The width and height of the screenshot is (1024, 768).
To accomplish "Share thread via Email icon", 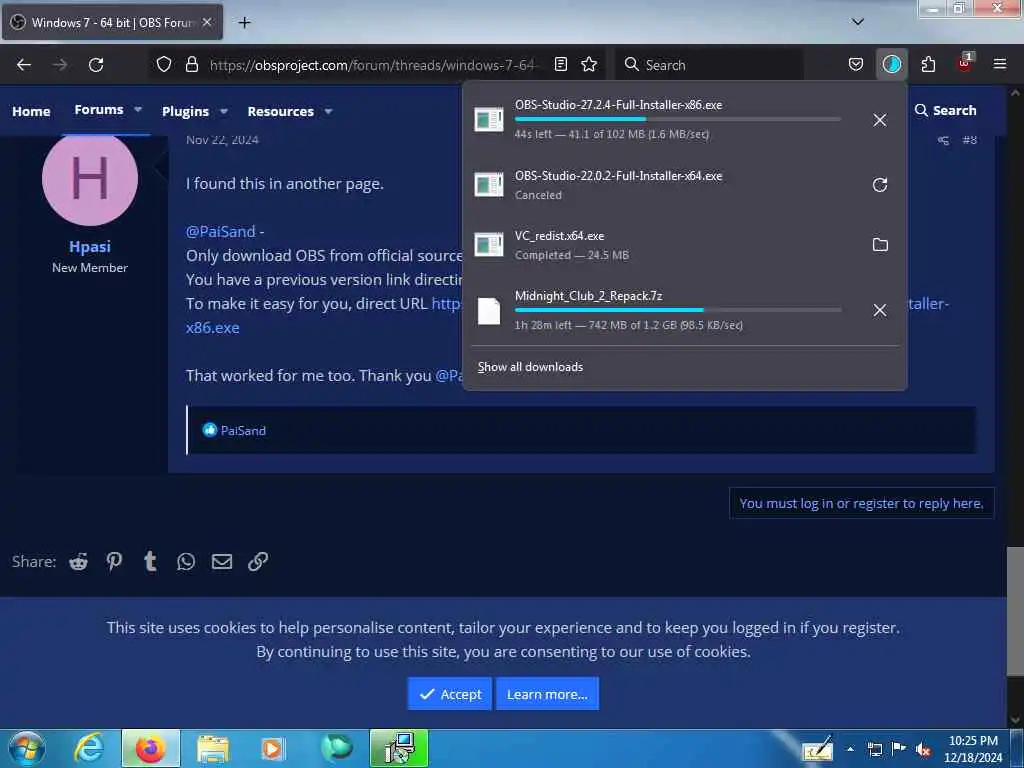I will [222, 562].
